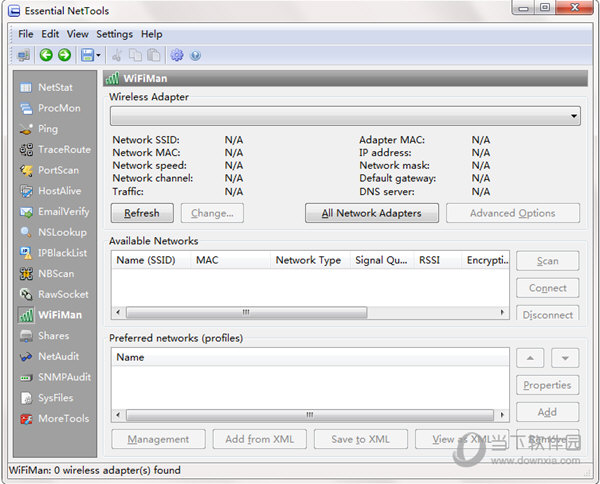Open the File menu
The width and height of the screenshot is (600, 484).
point(26,34)
